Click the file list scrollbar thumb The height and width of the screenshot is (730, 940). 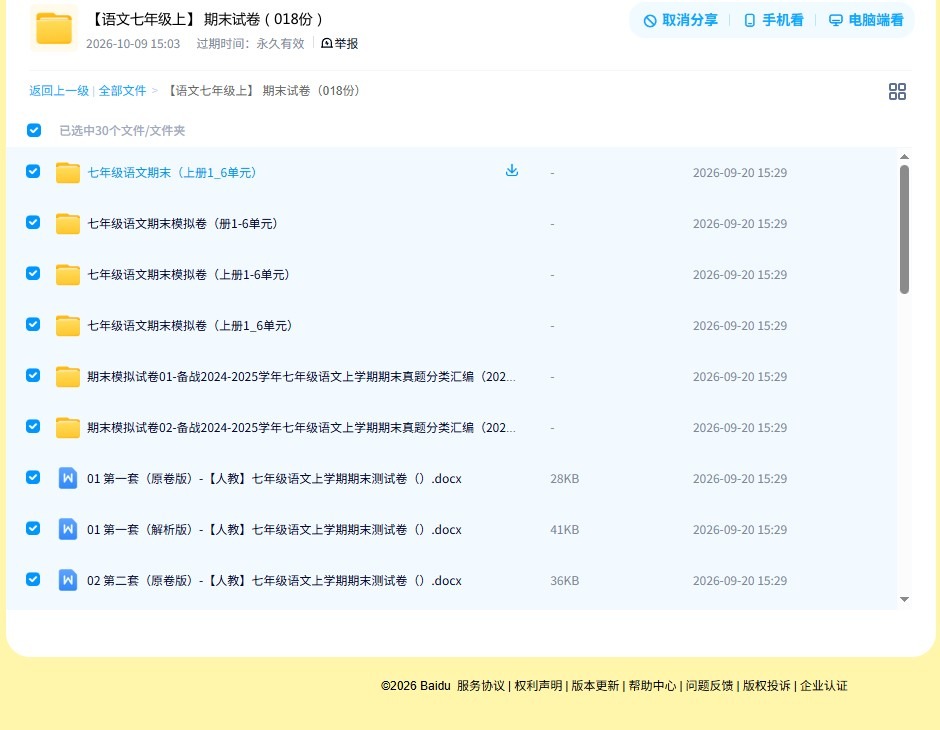pos(905,230)
